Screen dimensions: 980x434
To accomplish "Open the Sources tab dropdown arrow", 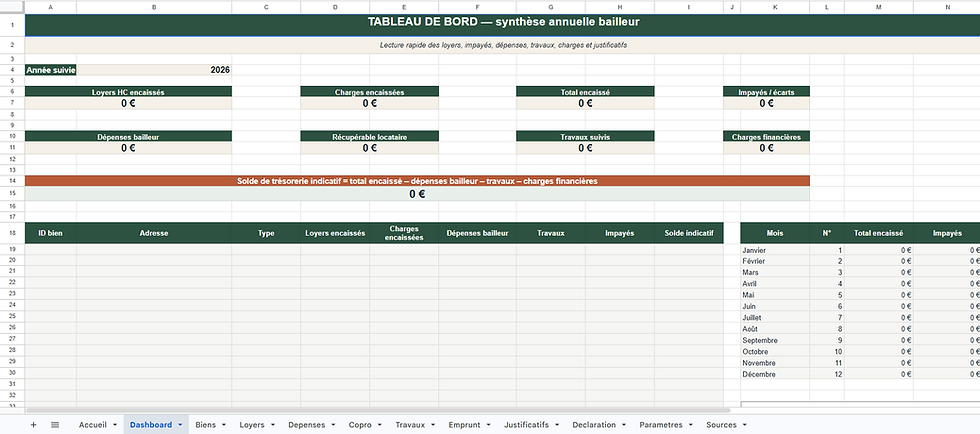I will pyautogui.click(x=744, y=425).
